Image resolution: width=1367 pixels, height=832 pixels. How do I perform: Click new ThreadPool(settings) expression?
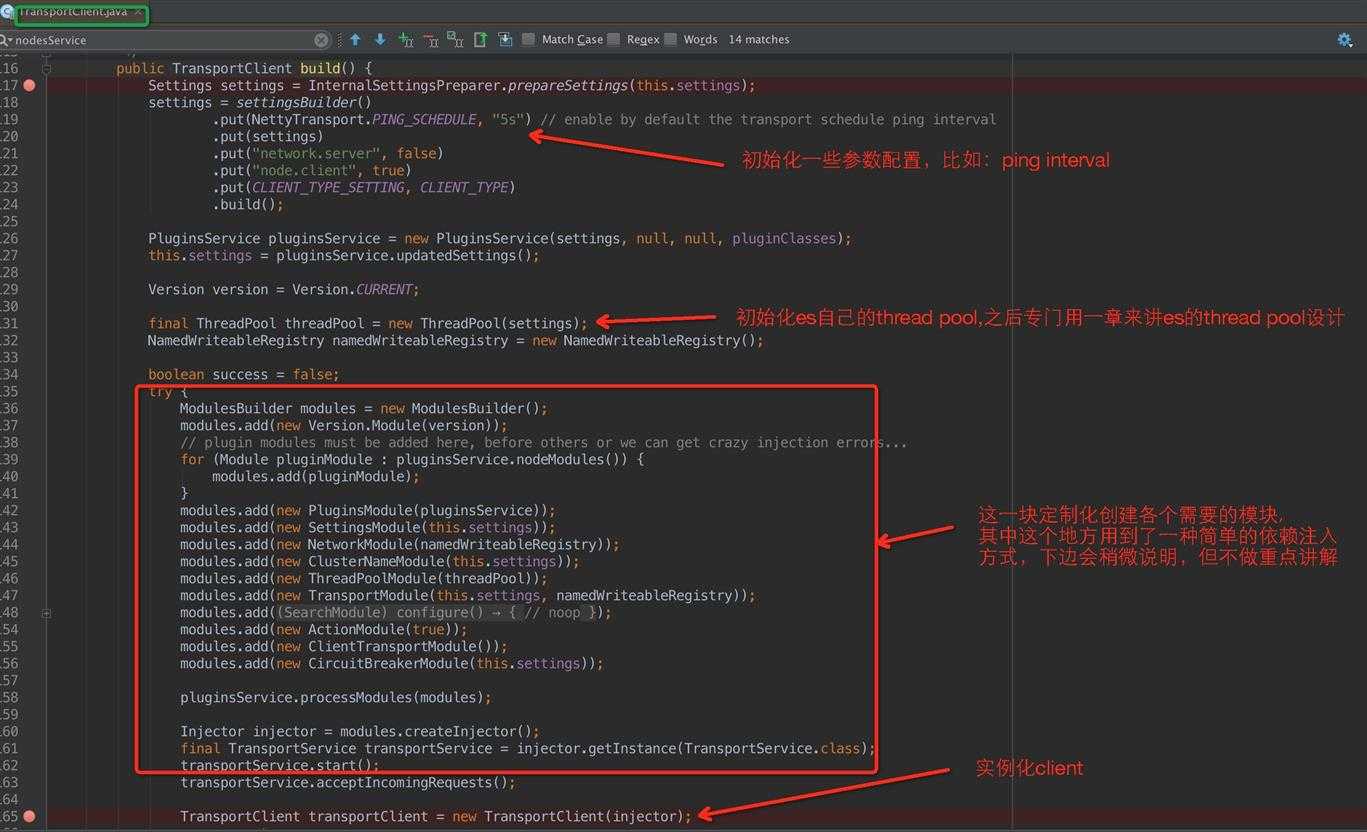(484, 324)
